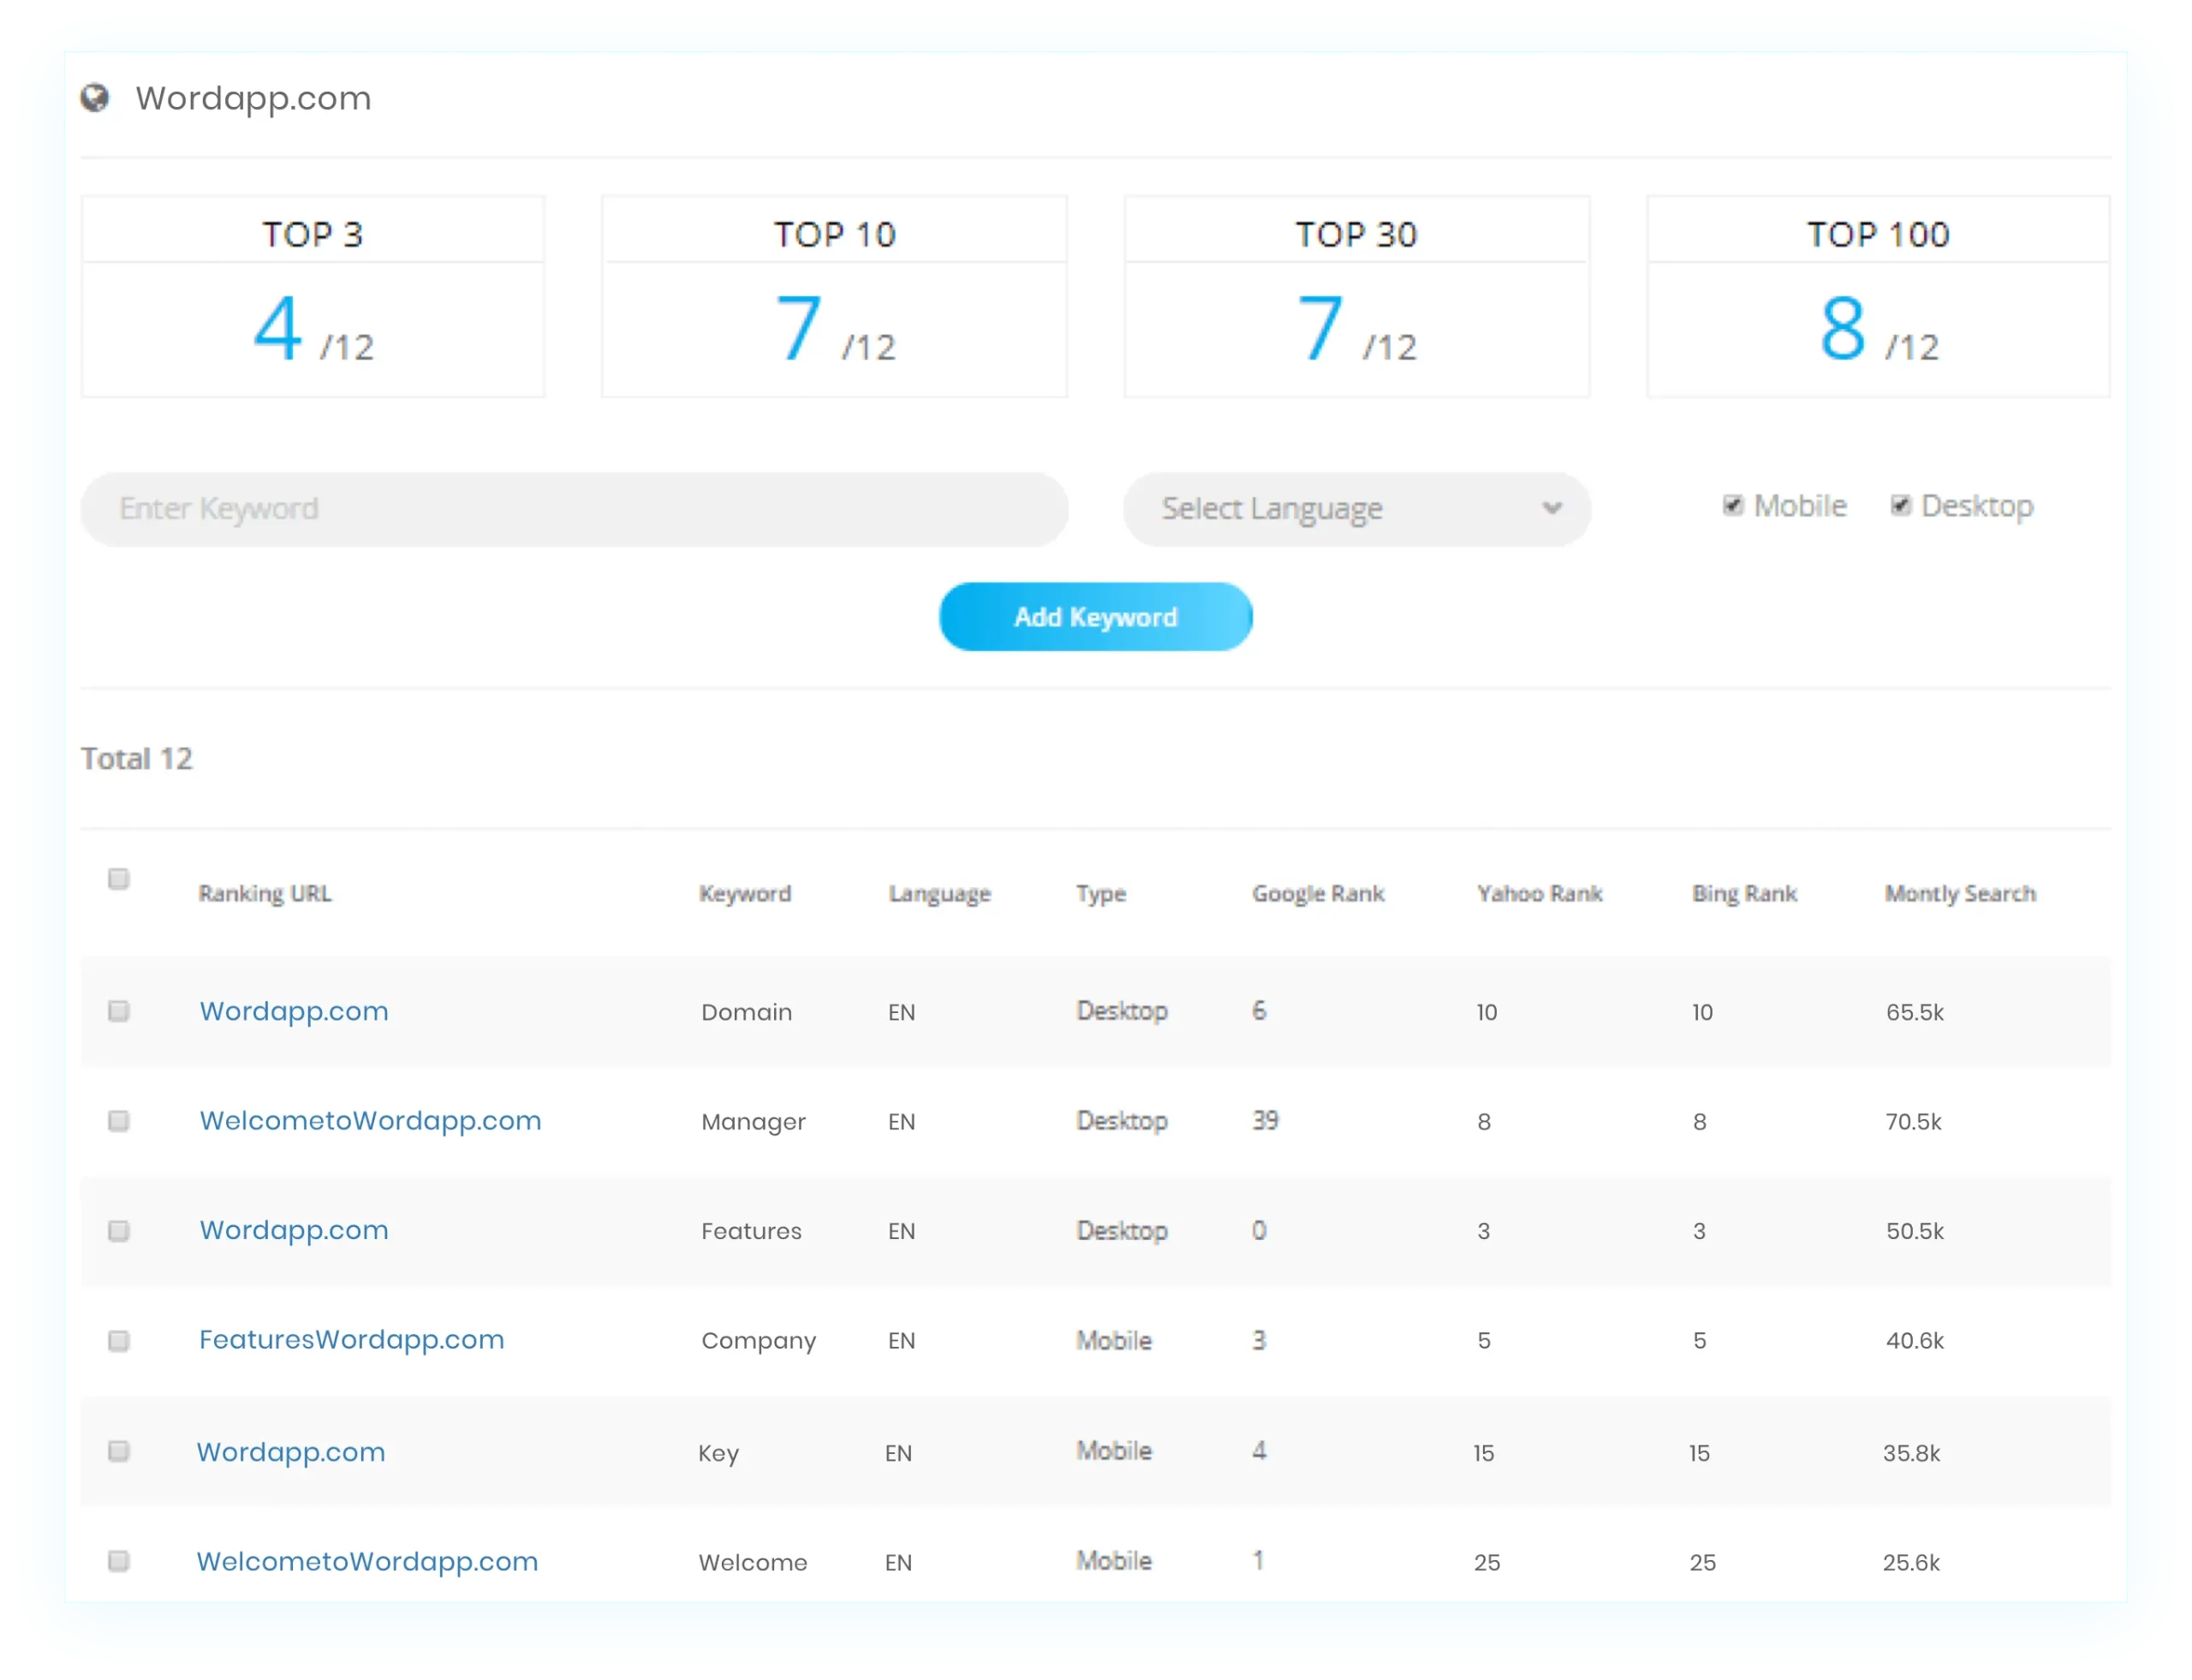Click the 35.8k monthly search value
The image size is (2192, 1680).
1911,1453
